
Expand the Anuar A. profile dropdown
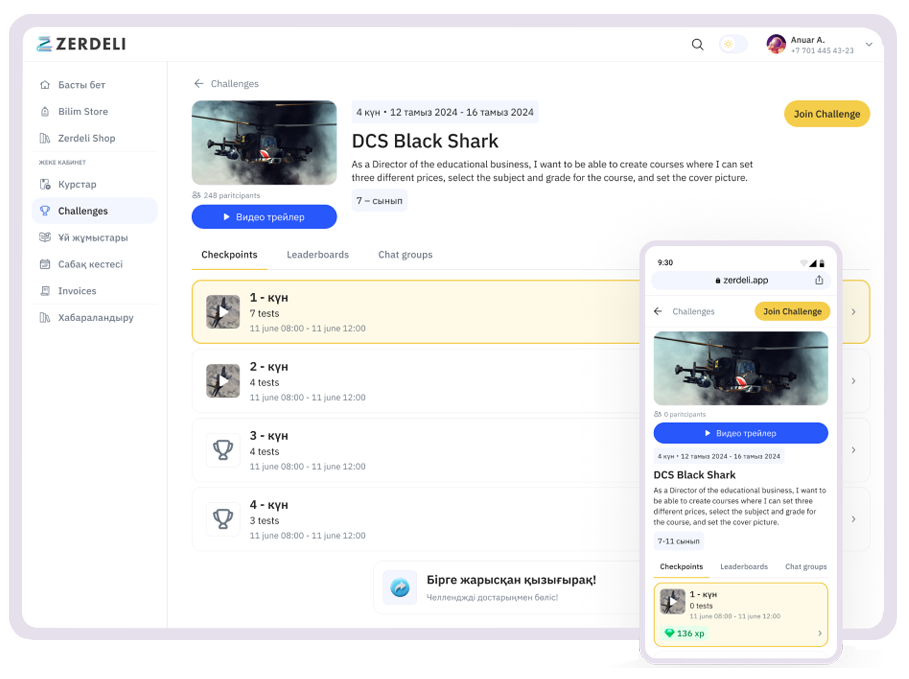click(868, 44)
